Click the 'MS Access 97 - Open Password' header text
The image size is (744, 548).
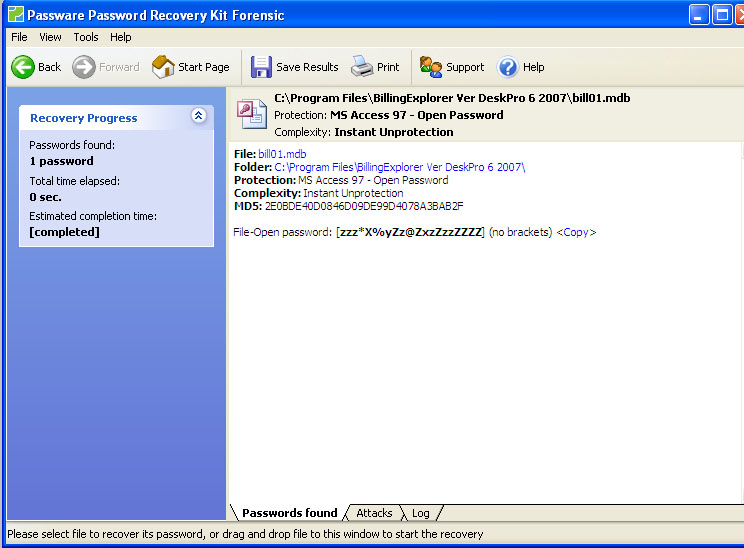(x=417, y=115)
